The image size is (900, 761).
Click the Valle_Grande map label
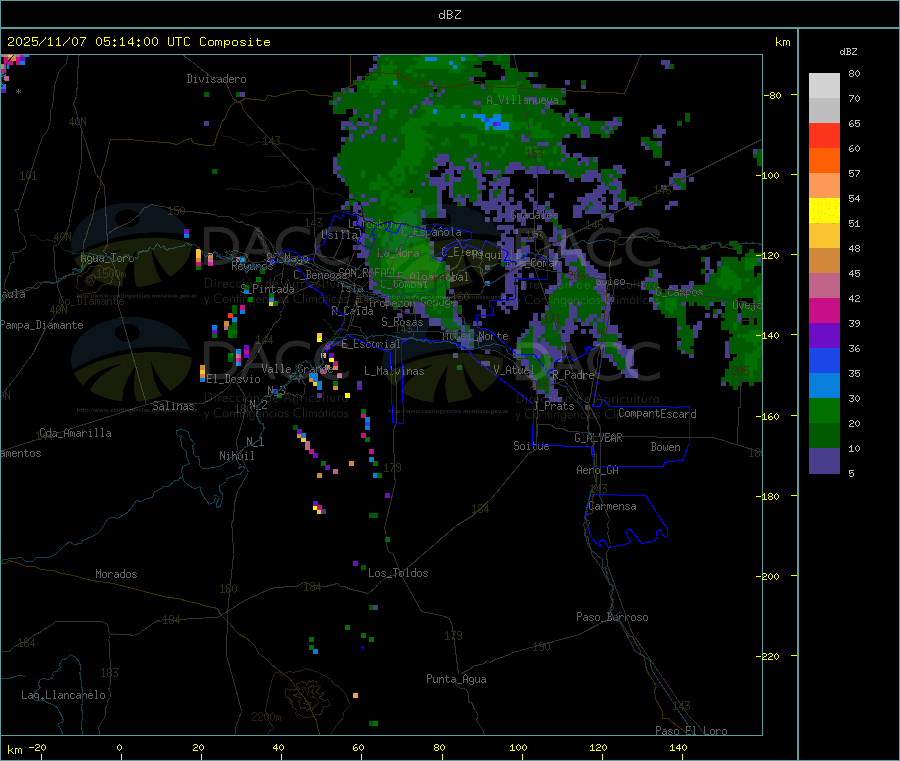point(297,368)
